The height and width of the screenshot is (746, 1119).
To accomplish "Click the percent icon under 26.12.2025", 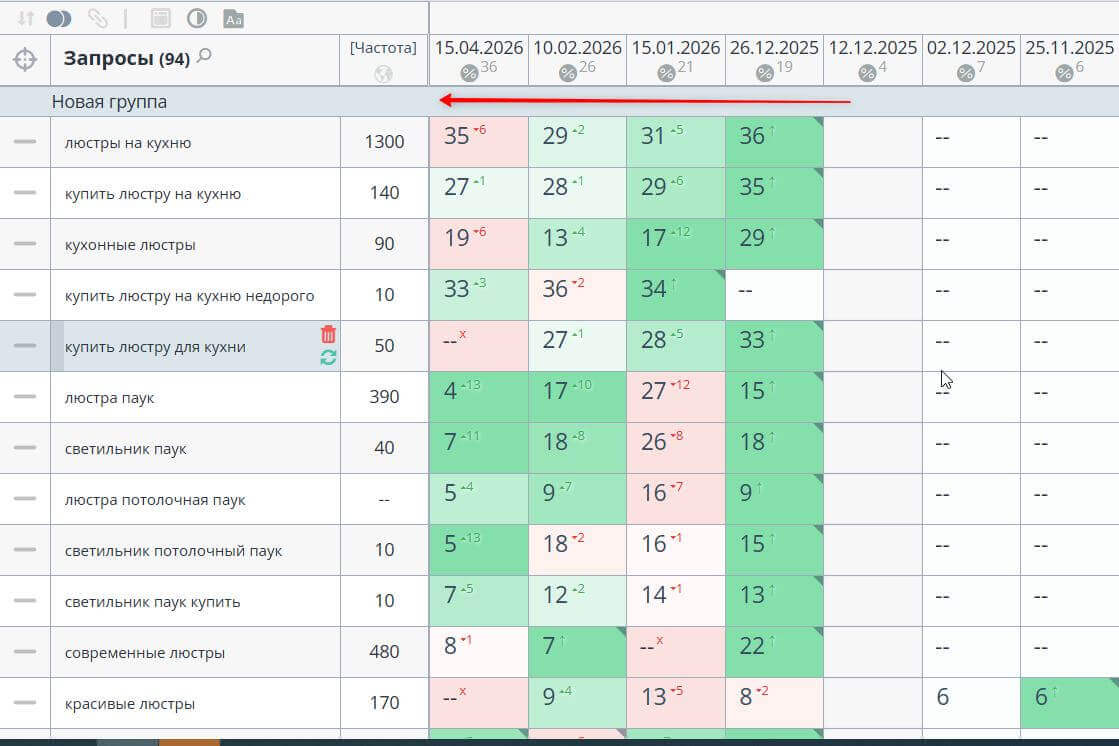I will (764, 73).
